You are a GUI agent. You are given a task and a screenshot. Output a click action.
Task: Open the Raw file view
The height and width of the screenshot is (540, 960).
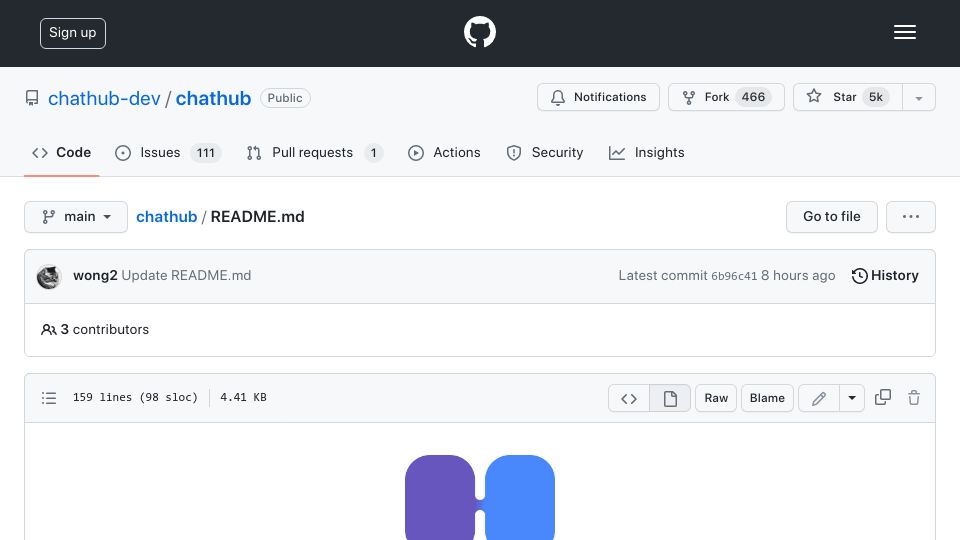click(x=716, y=398)
